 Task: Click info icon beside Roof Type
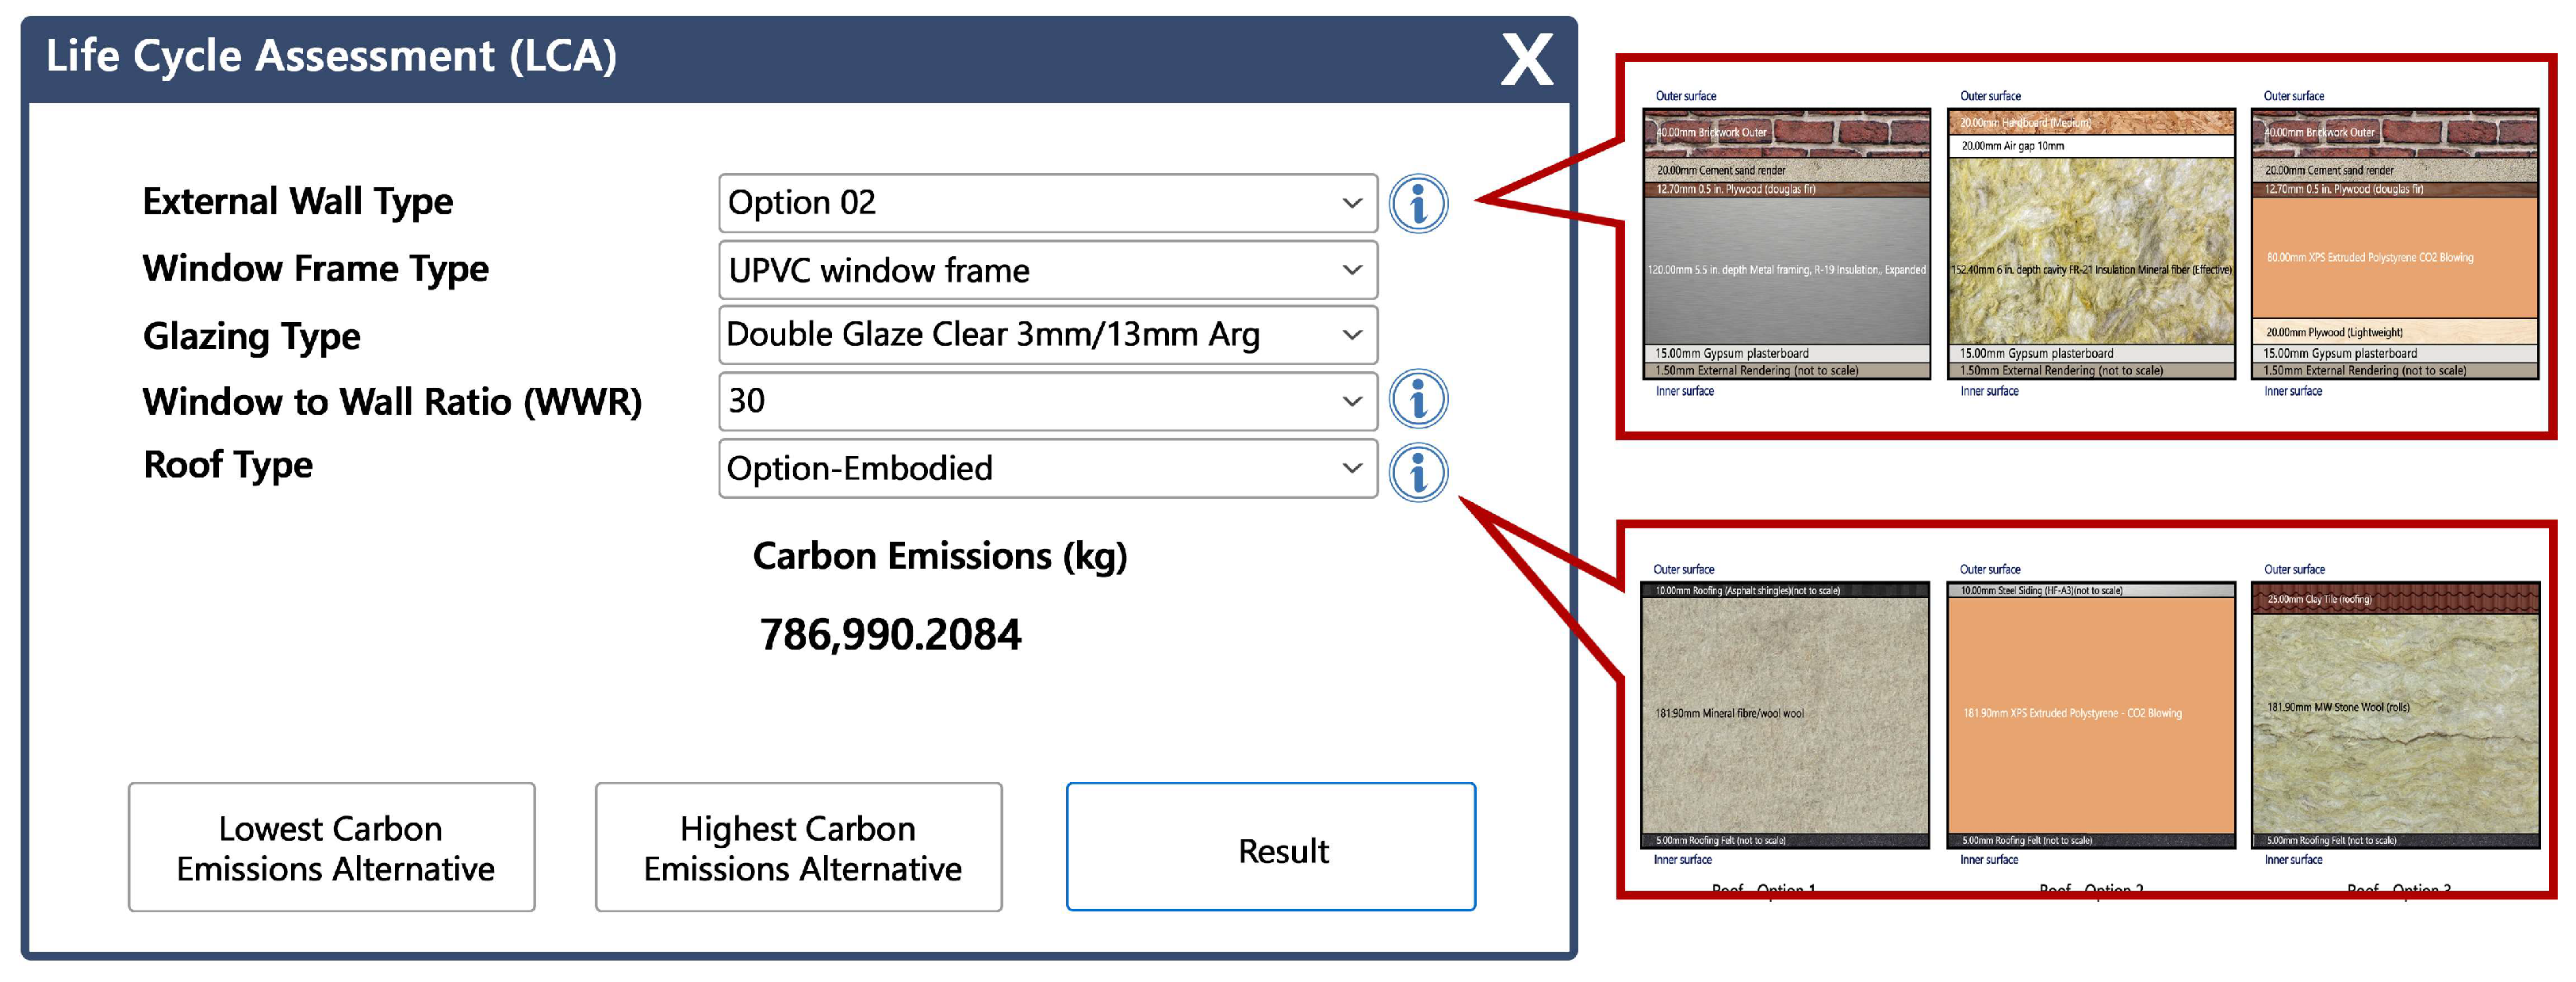click(1417, 471)
